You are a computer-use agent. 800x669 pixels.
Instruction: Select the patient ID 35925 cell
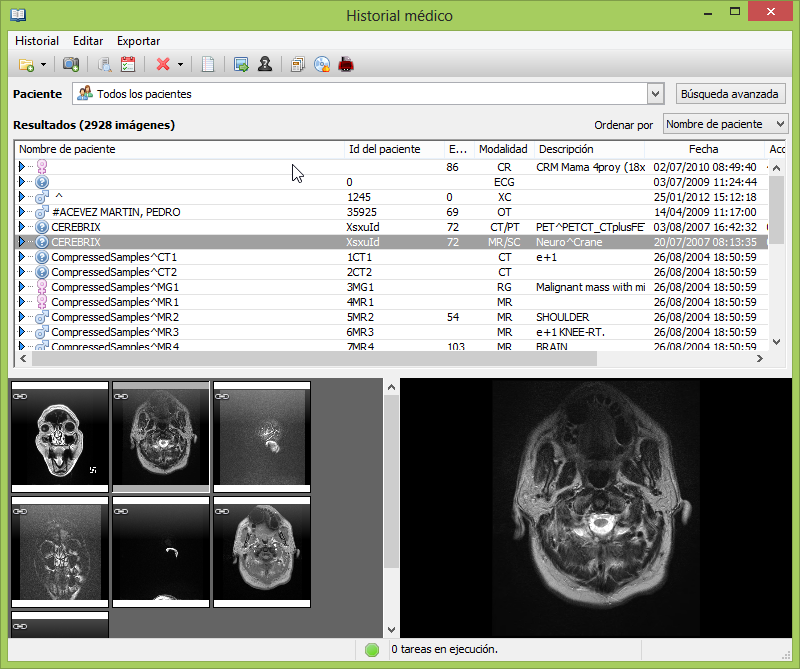362,212
